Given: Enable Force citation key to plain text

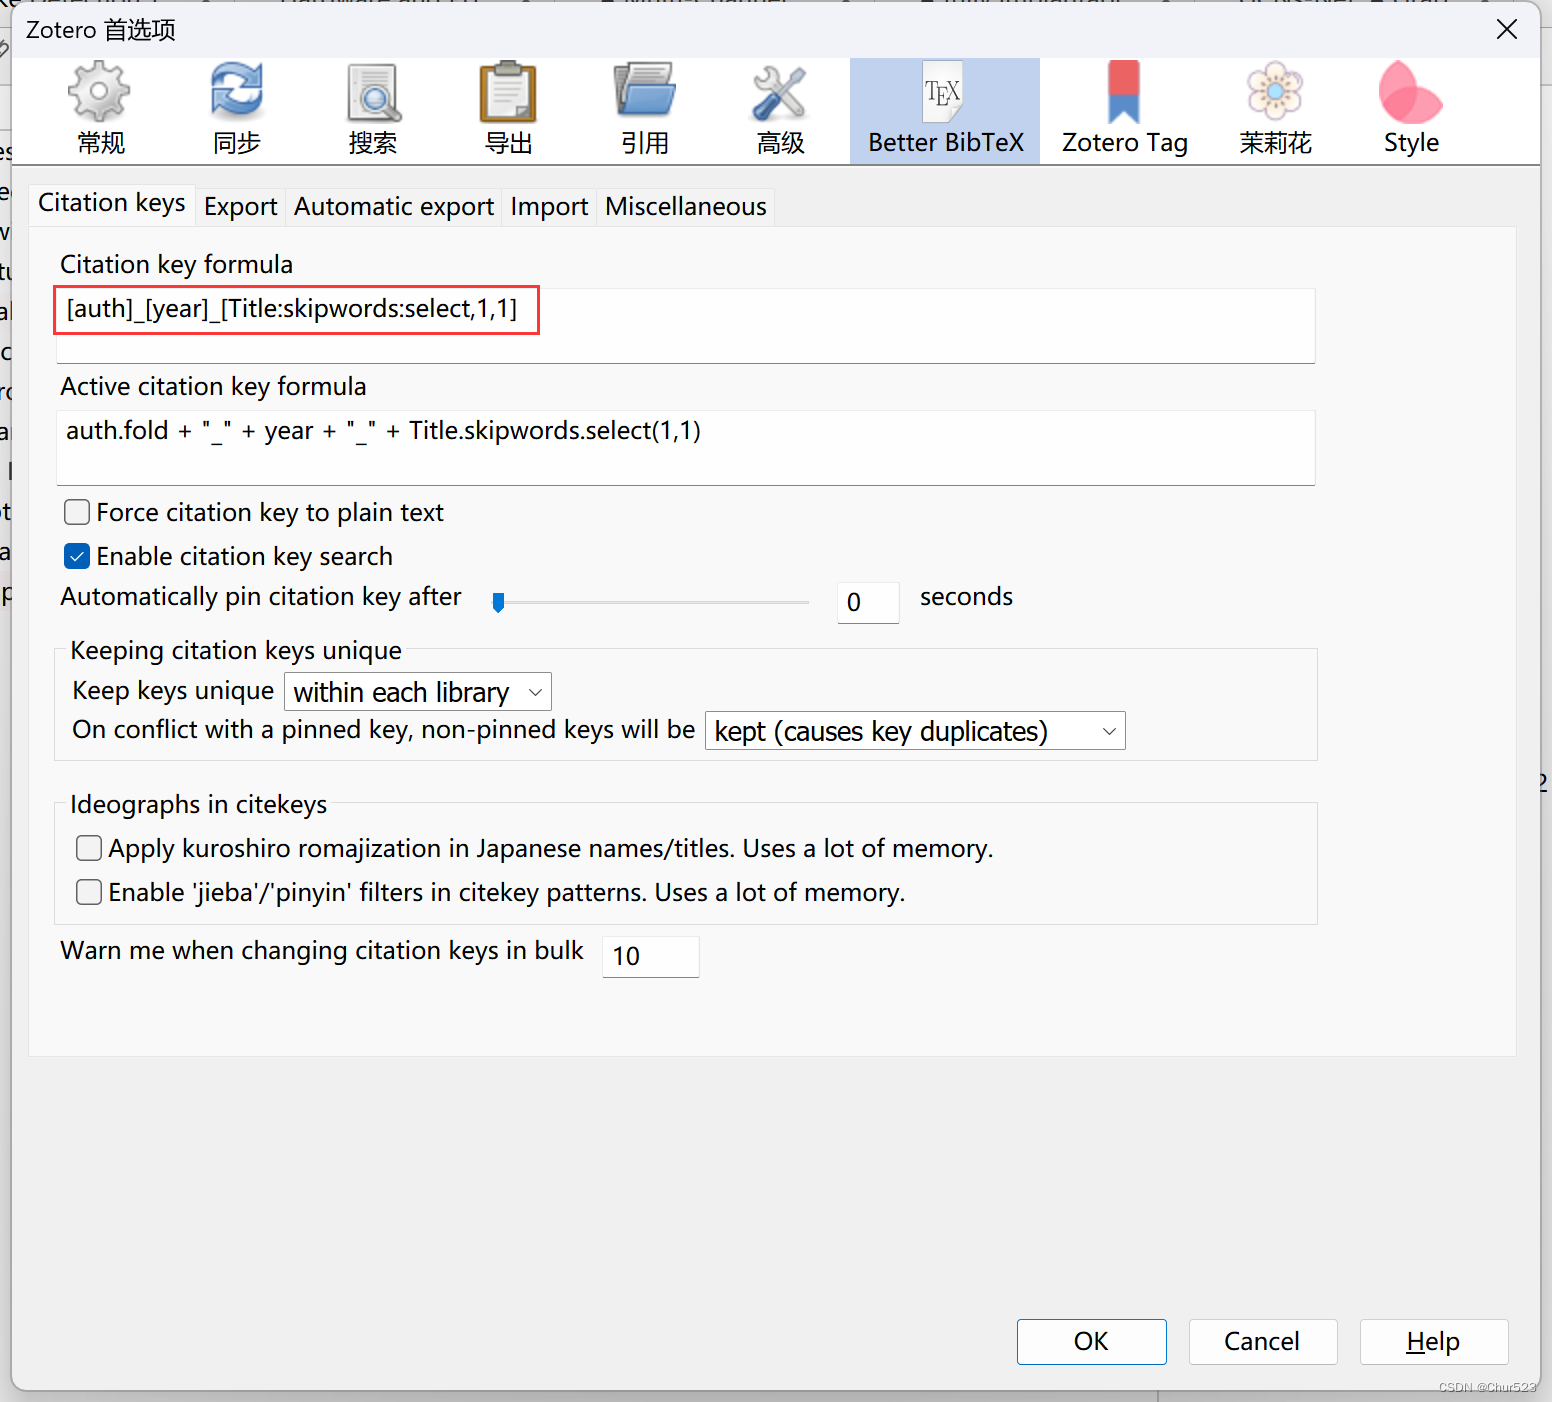Looking at the screenshot, I should click(x=77, y=513).
